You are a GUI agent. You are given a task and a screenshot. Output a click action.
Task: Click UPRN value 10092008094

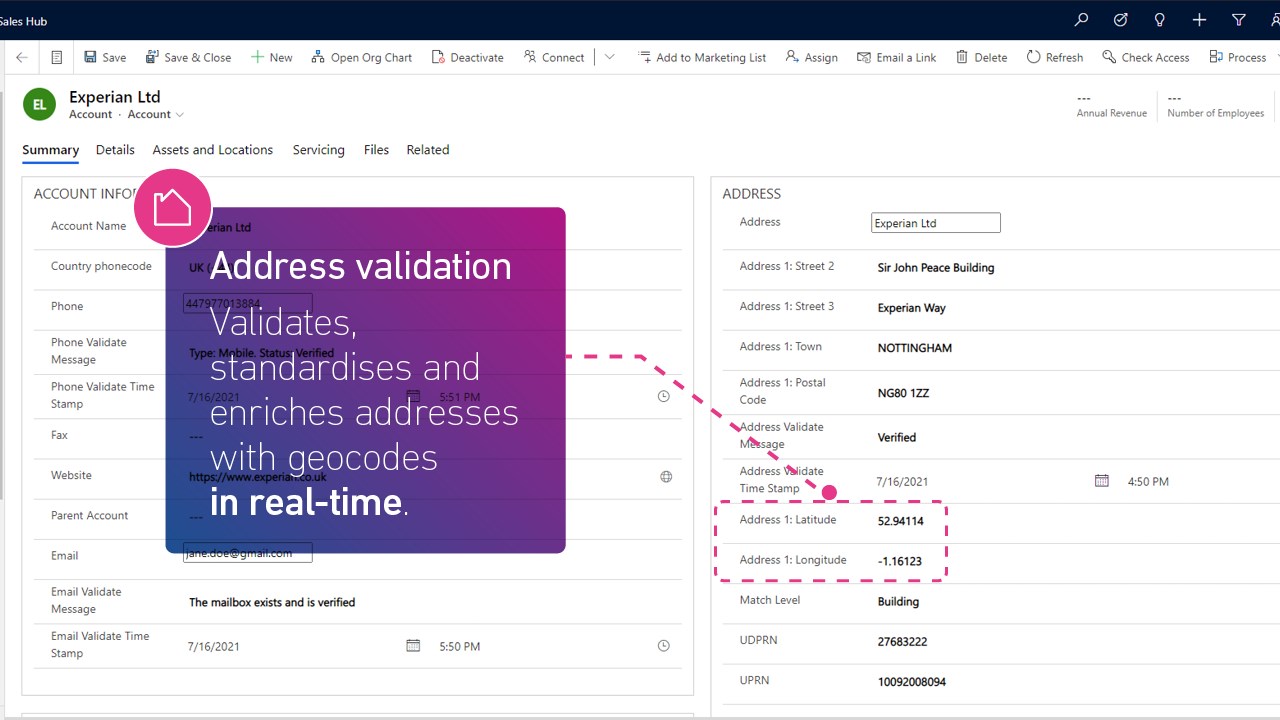912,681
